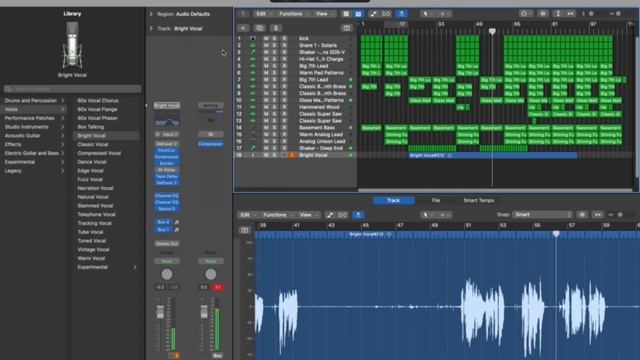Click editor waveform zoom button
This screenshot has height=360, width=640.
(582, 215)
